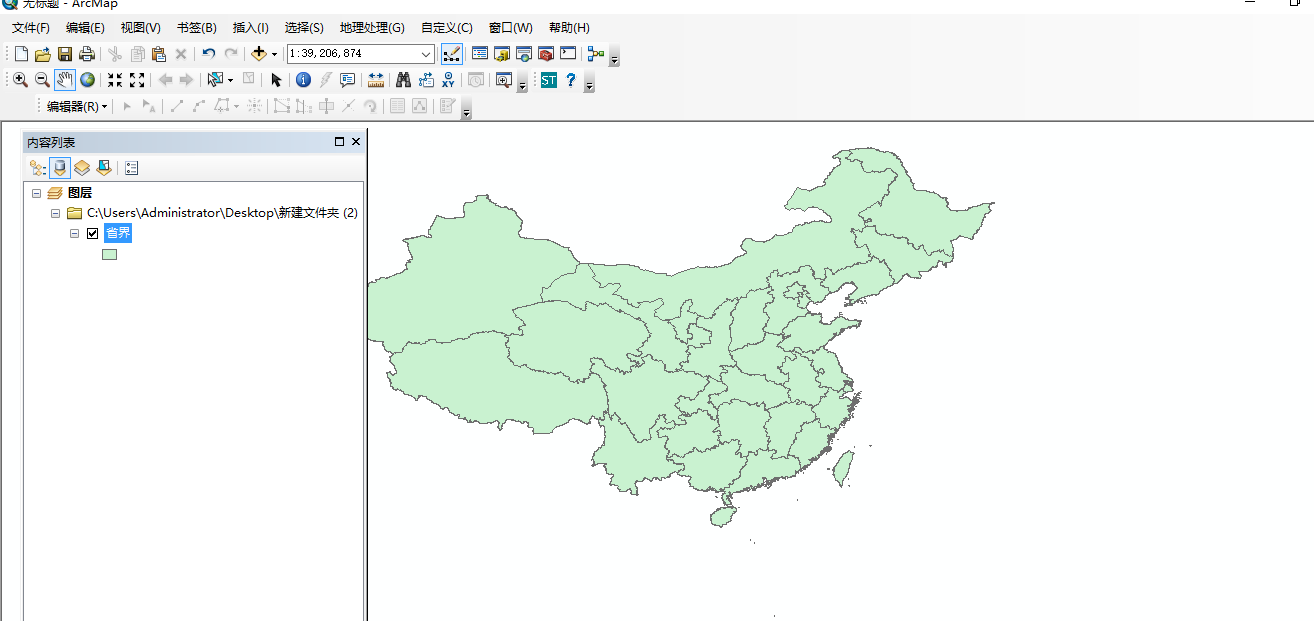The height and width of the screenshot is (621, 1314).
Task: Collapse the 省界 layer symbology node
Action: [x=74, y=233]
